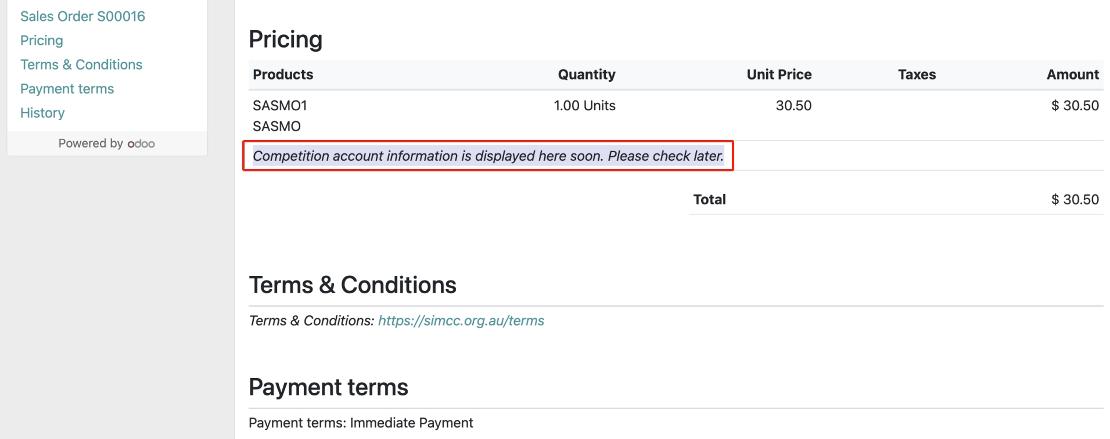Click the Pricing section heading

(x=285, y=40)
